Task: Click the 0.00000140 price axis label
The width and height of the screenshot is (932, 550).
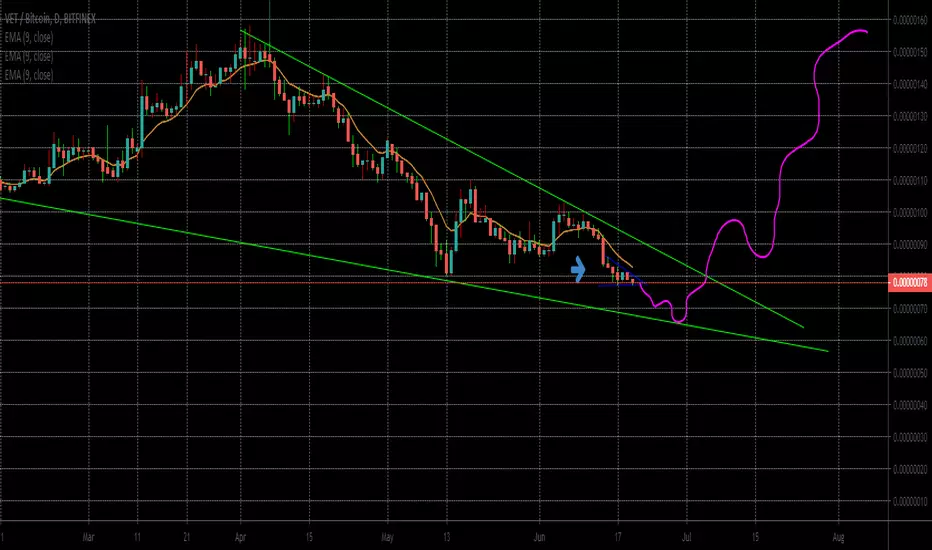Action: [910, 84]
